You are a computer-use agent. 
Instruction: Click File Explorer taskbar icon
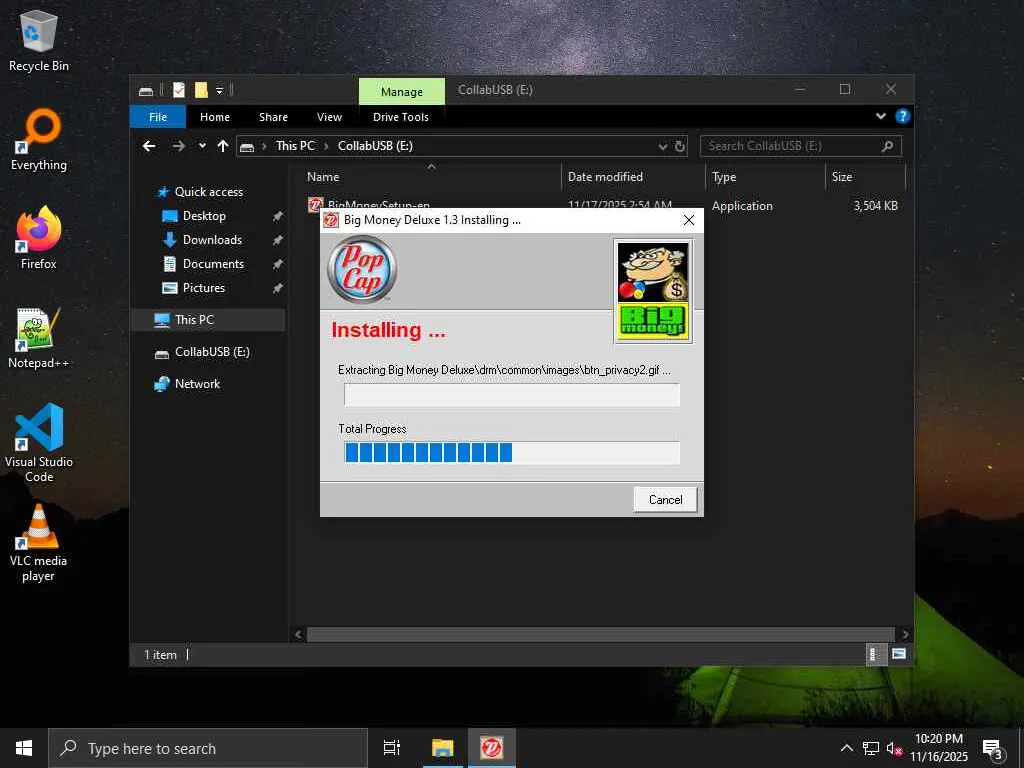click(442, 748)
